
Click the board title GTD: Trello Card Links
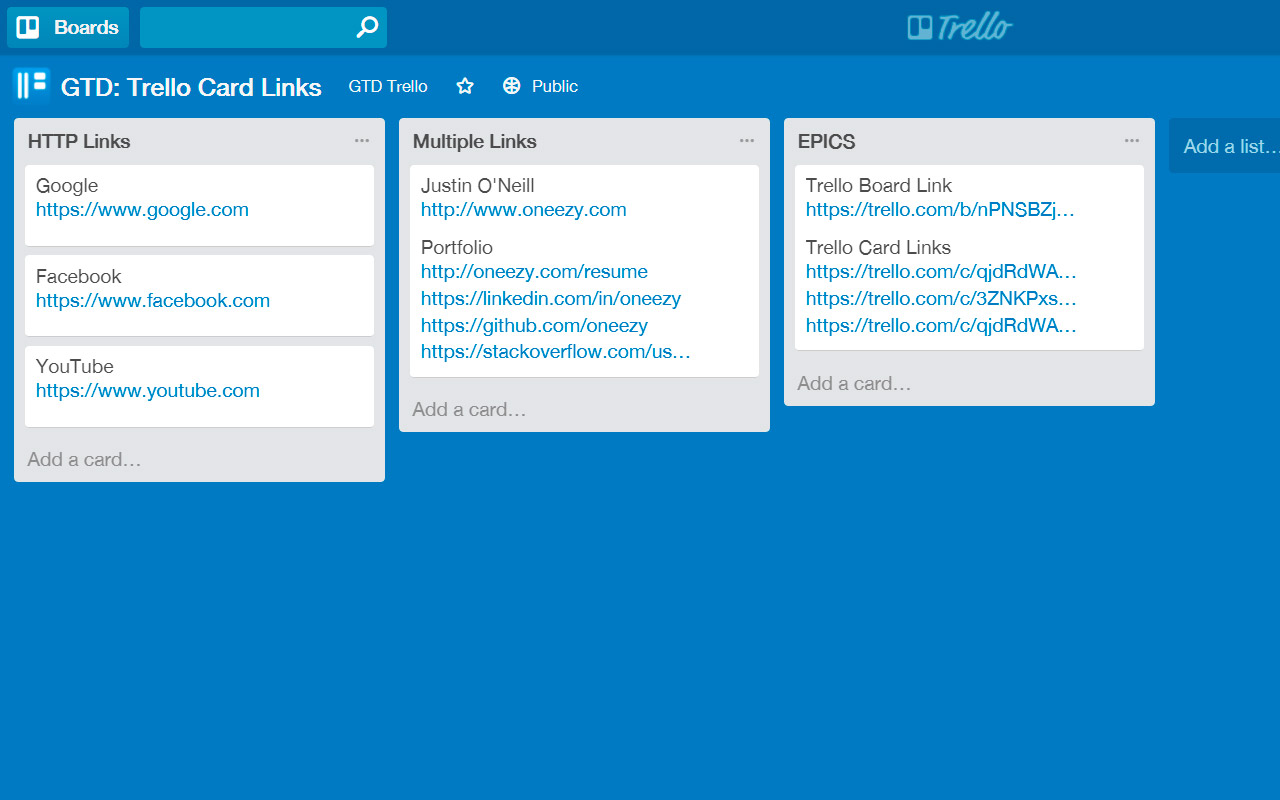click(191, 87)
